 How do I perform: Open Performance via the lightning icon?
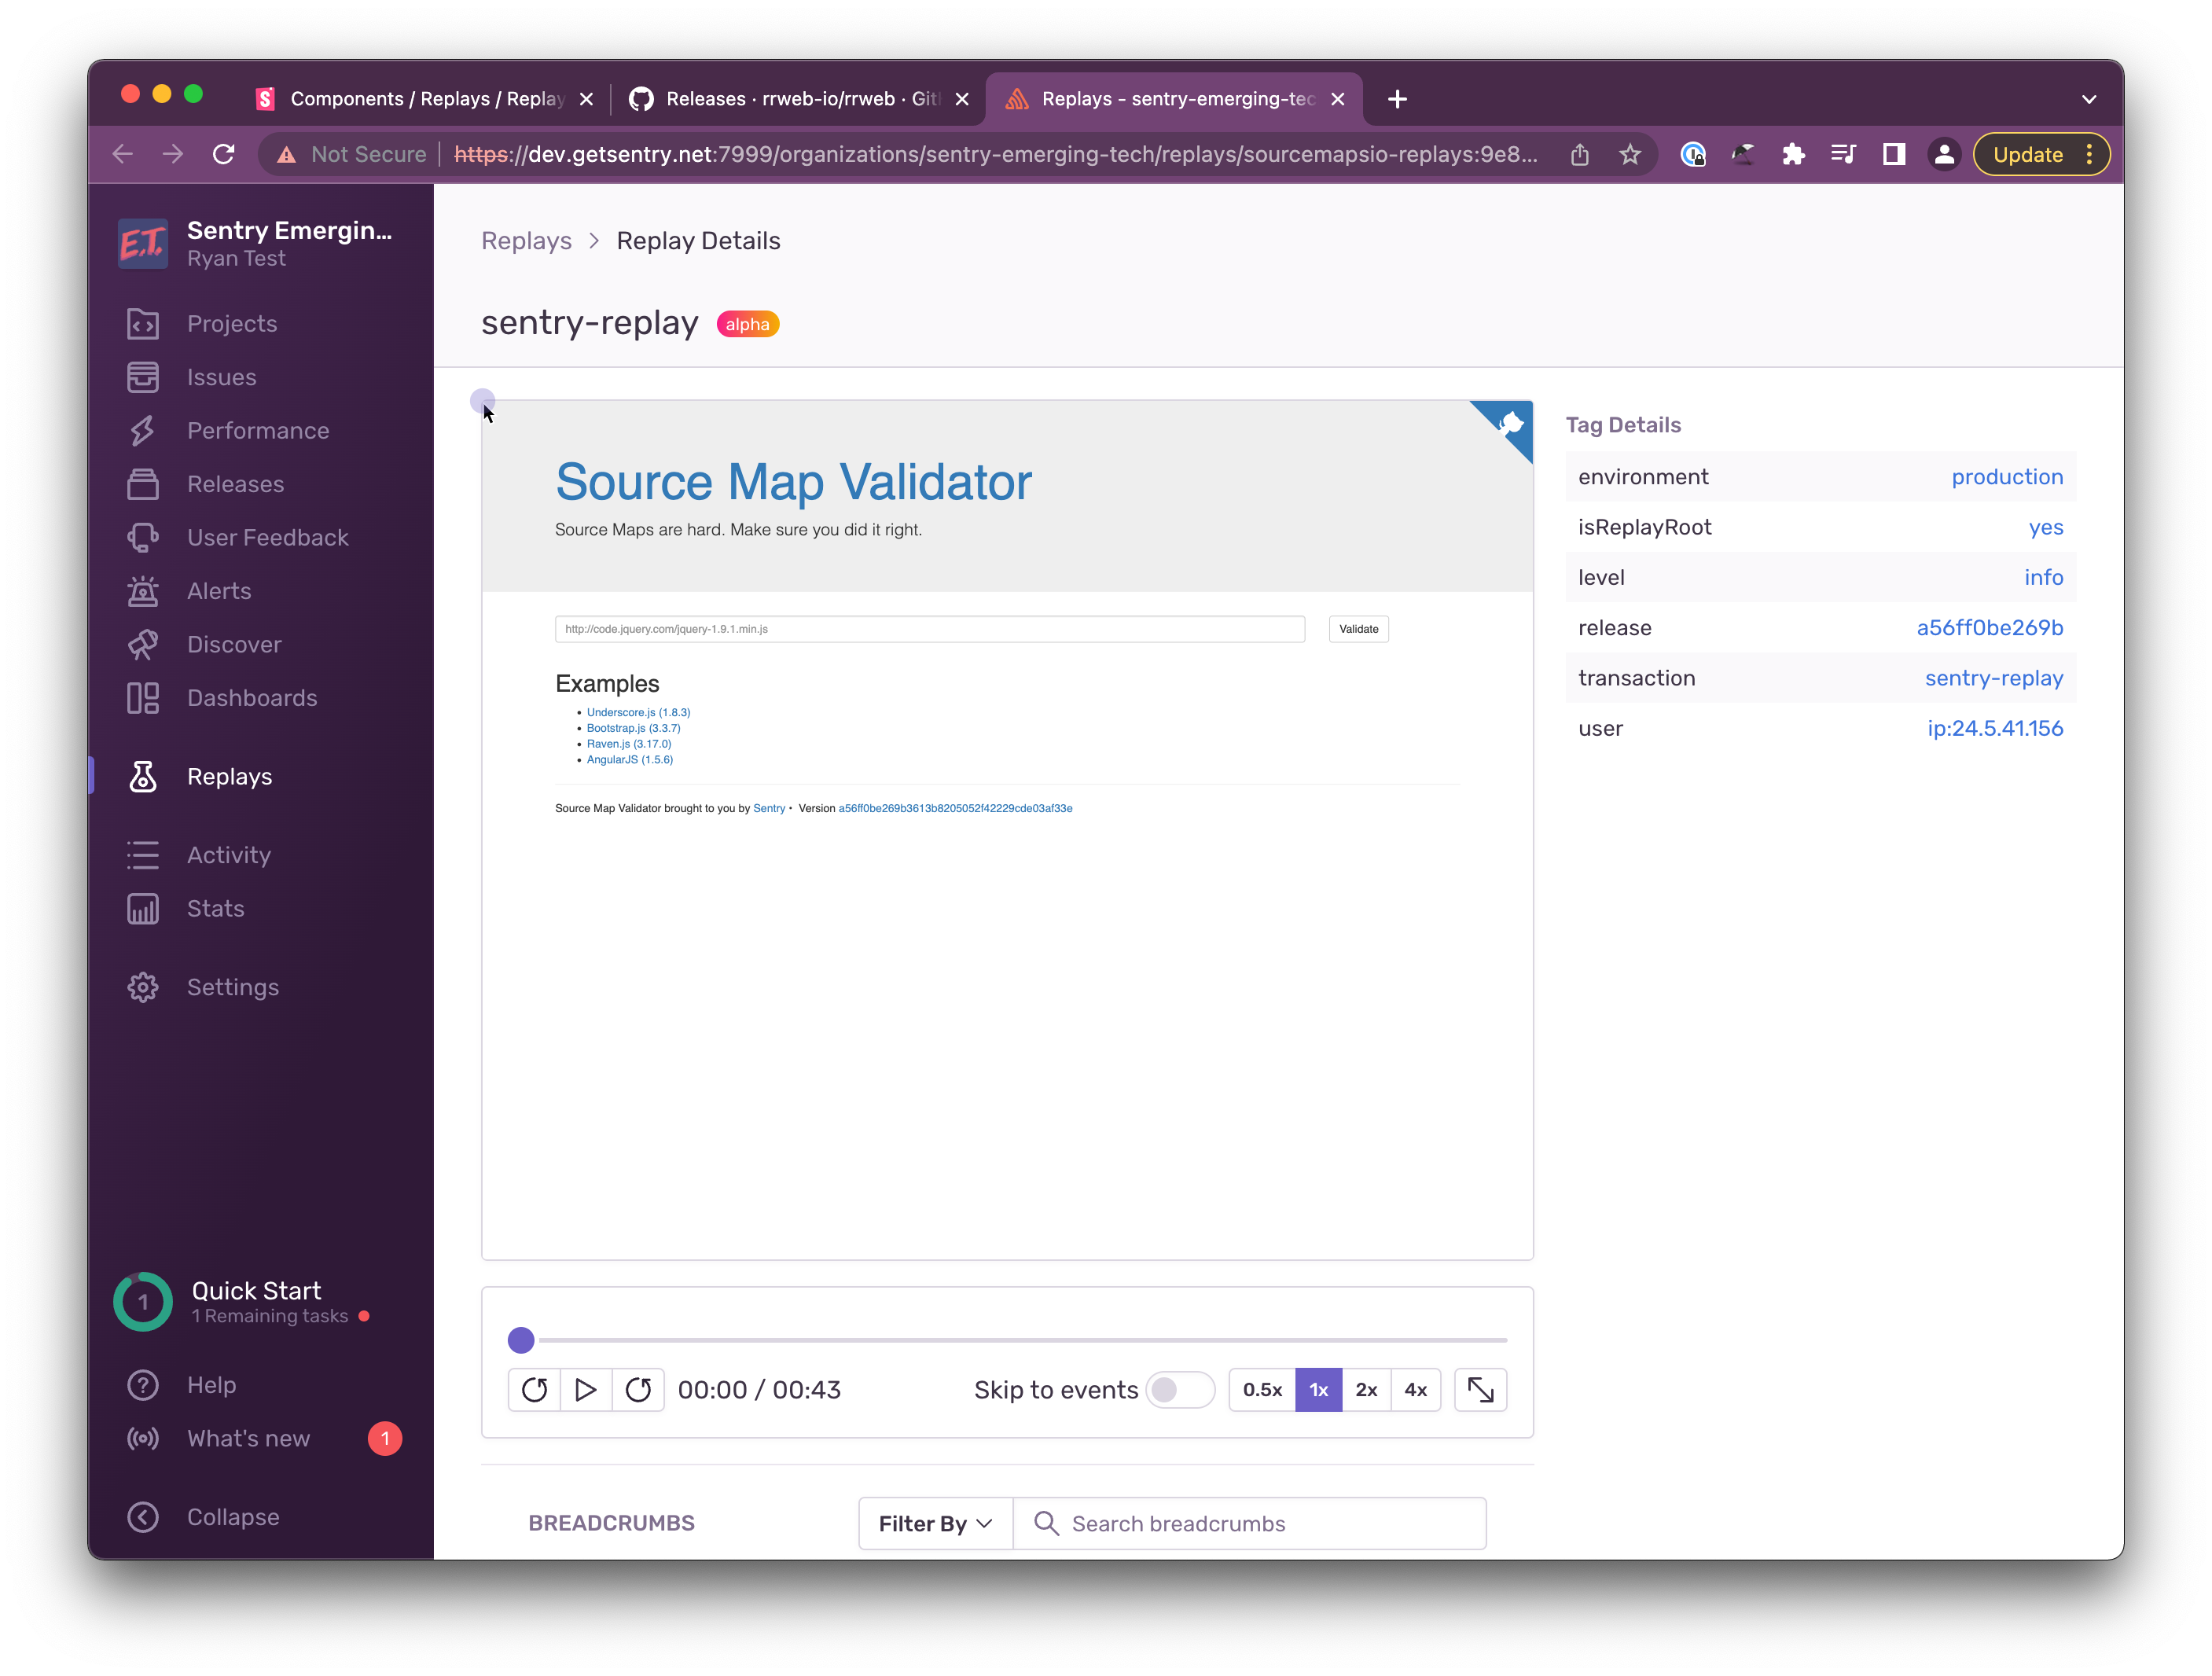pos(145,430)
